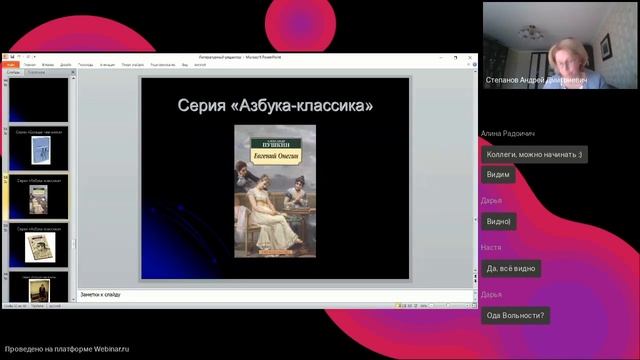Collapse the ribbon with the minimize-ribbon arrow
Viewport: 640px width, 360px height.
(469, 64)
